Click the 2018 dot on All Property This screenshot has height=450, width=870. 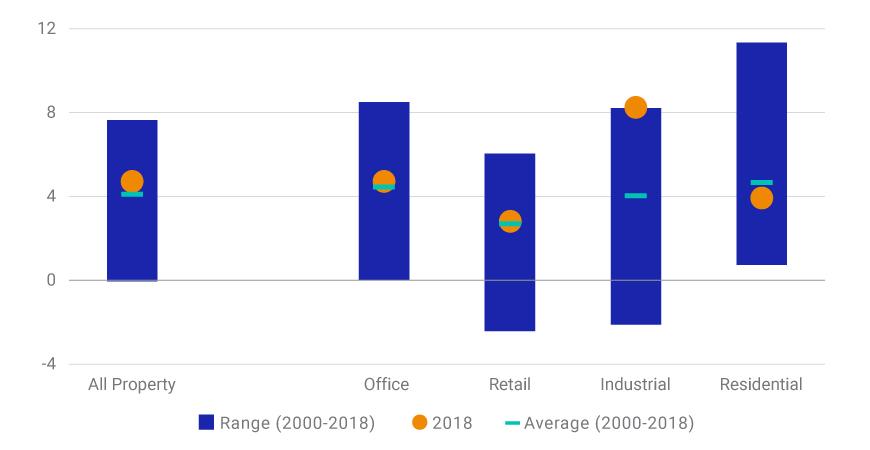[132, 181]
